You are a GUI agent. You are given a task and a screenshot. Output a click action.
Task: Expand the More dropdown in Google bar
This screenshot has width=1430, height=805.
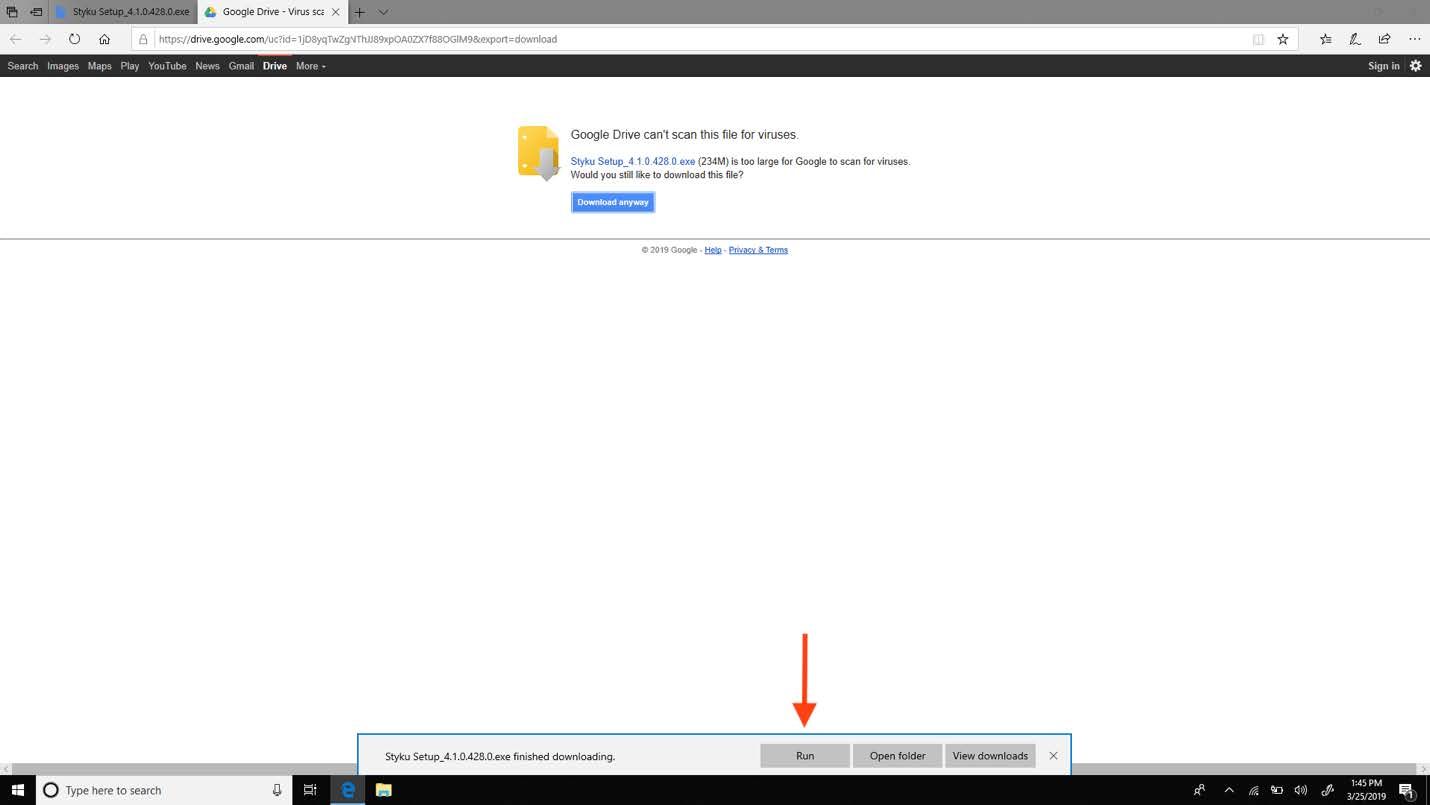tap(310, 66)
